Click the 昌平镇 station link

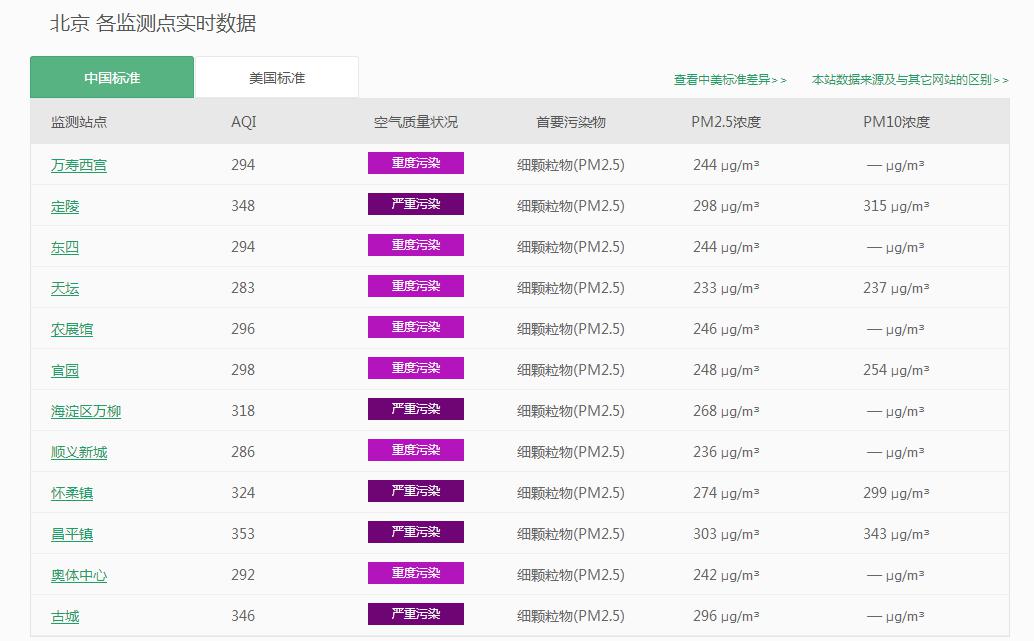(x=72, y=534)
